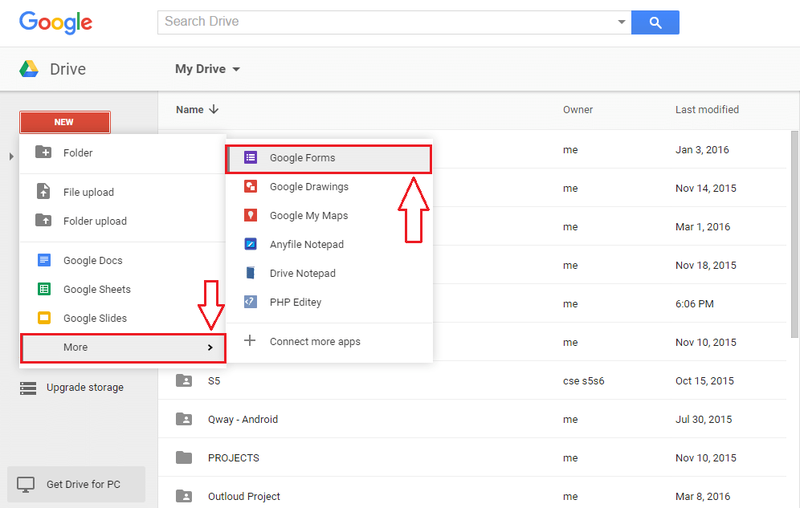Choose File upload menu entry

tap(122, 192)
